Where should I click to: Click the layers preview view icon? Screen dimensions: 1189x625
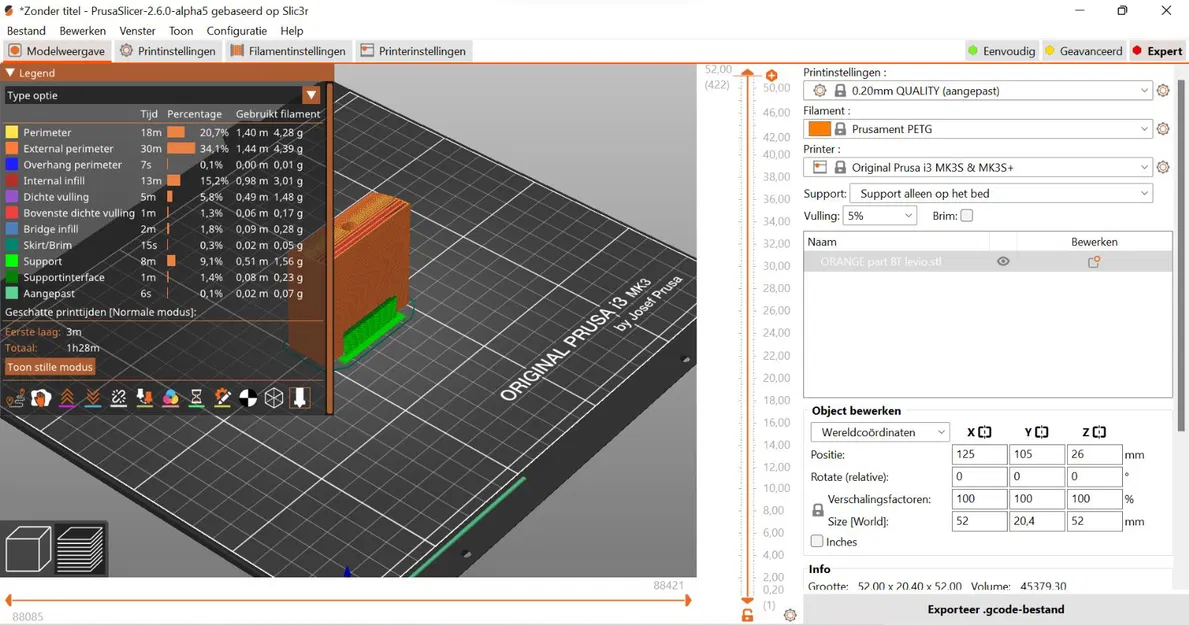80,549
